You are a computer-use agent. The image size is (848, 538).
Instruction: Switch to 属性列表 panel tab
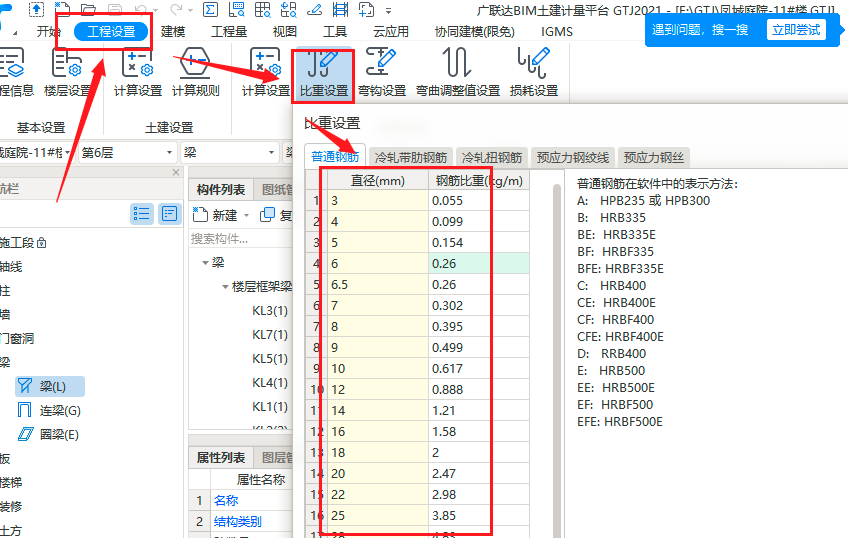point(221,457)
